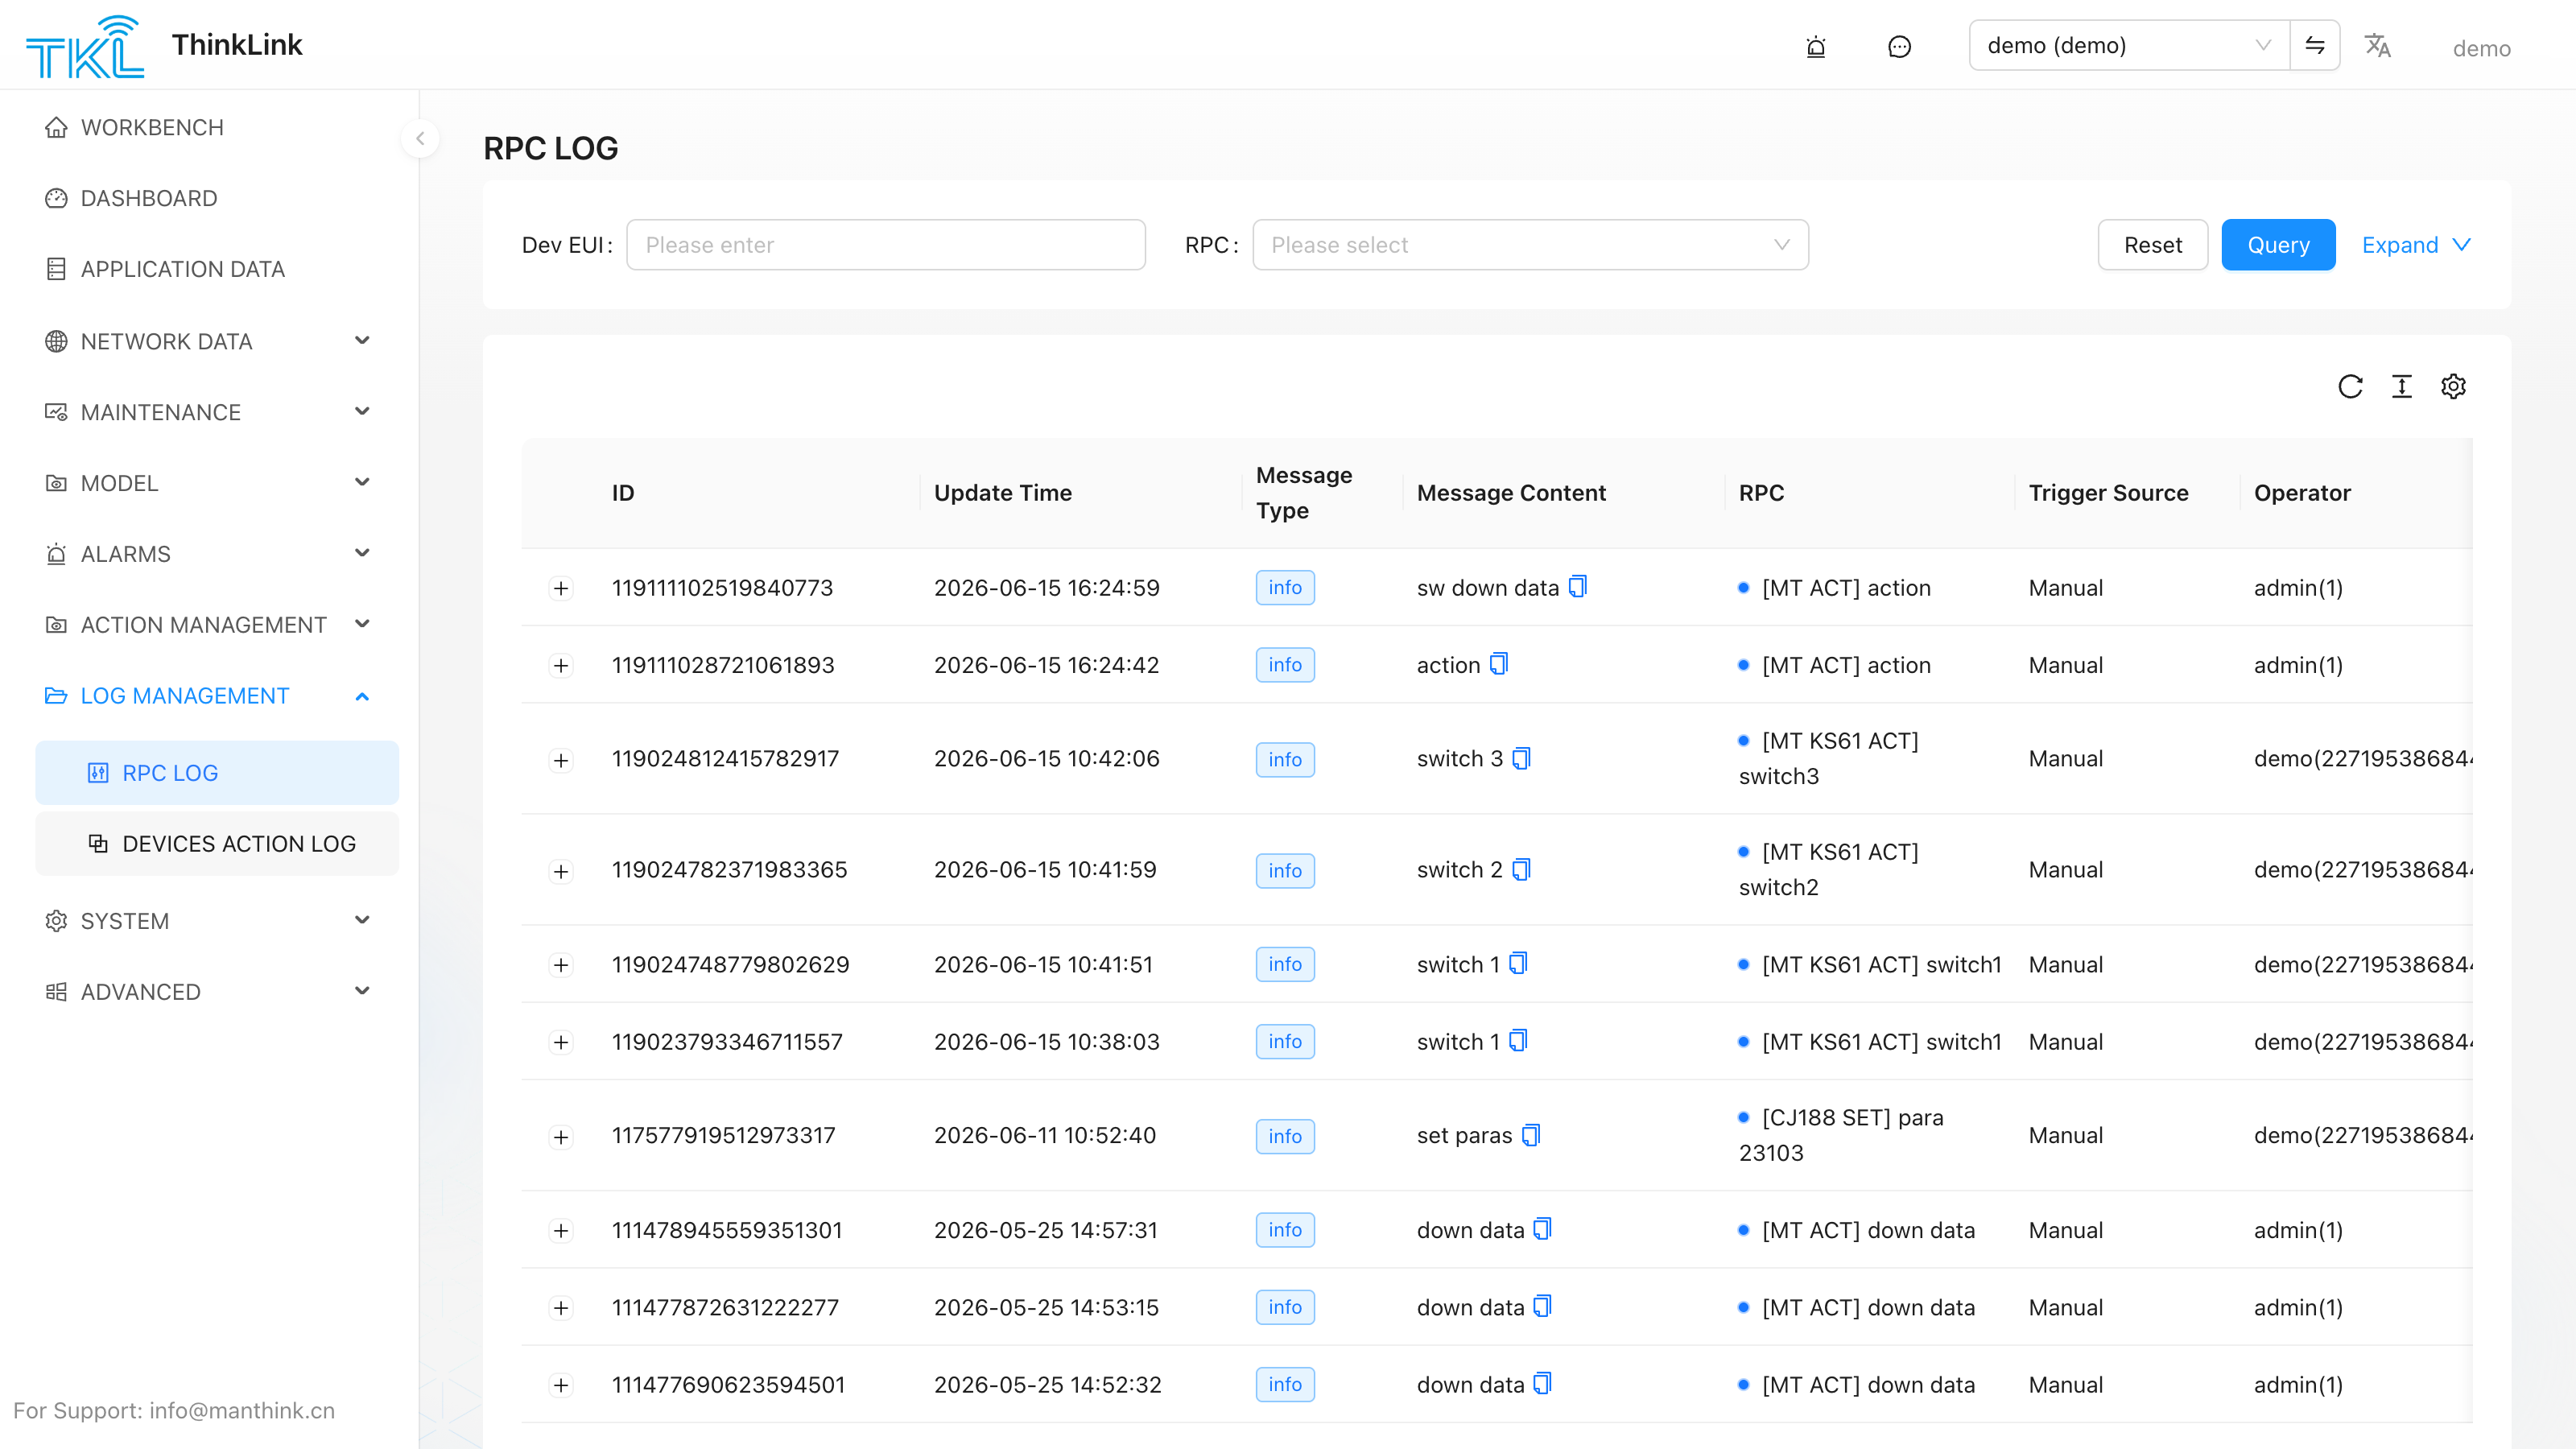Click info tag in 16:24:59 row
2576x1449 pixels.
pos(1285,587)
